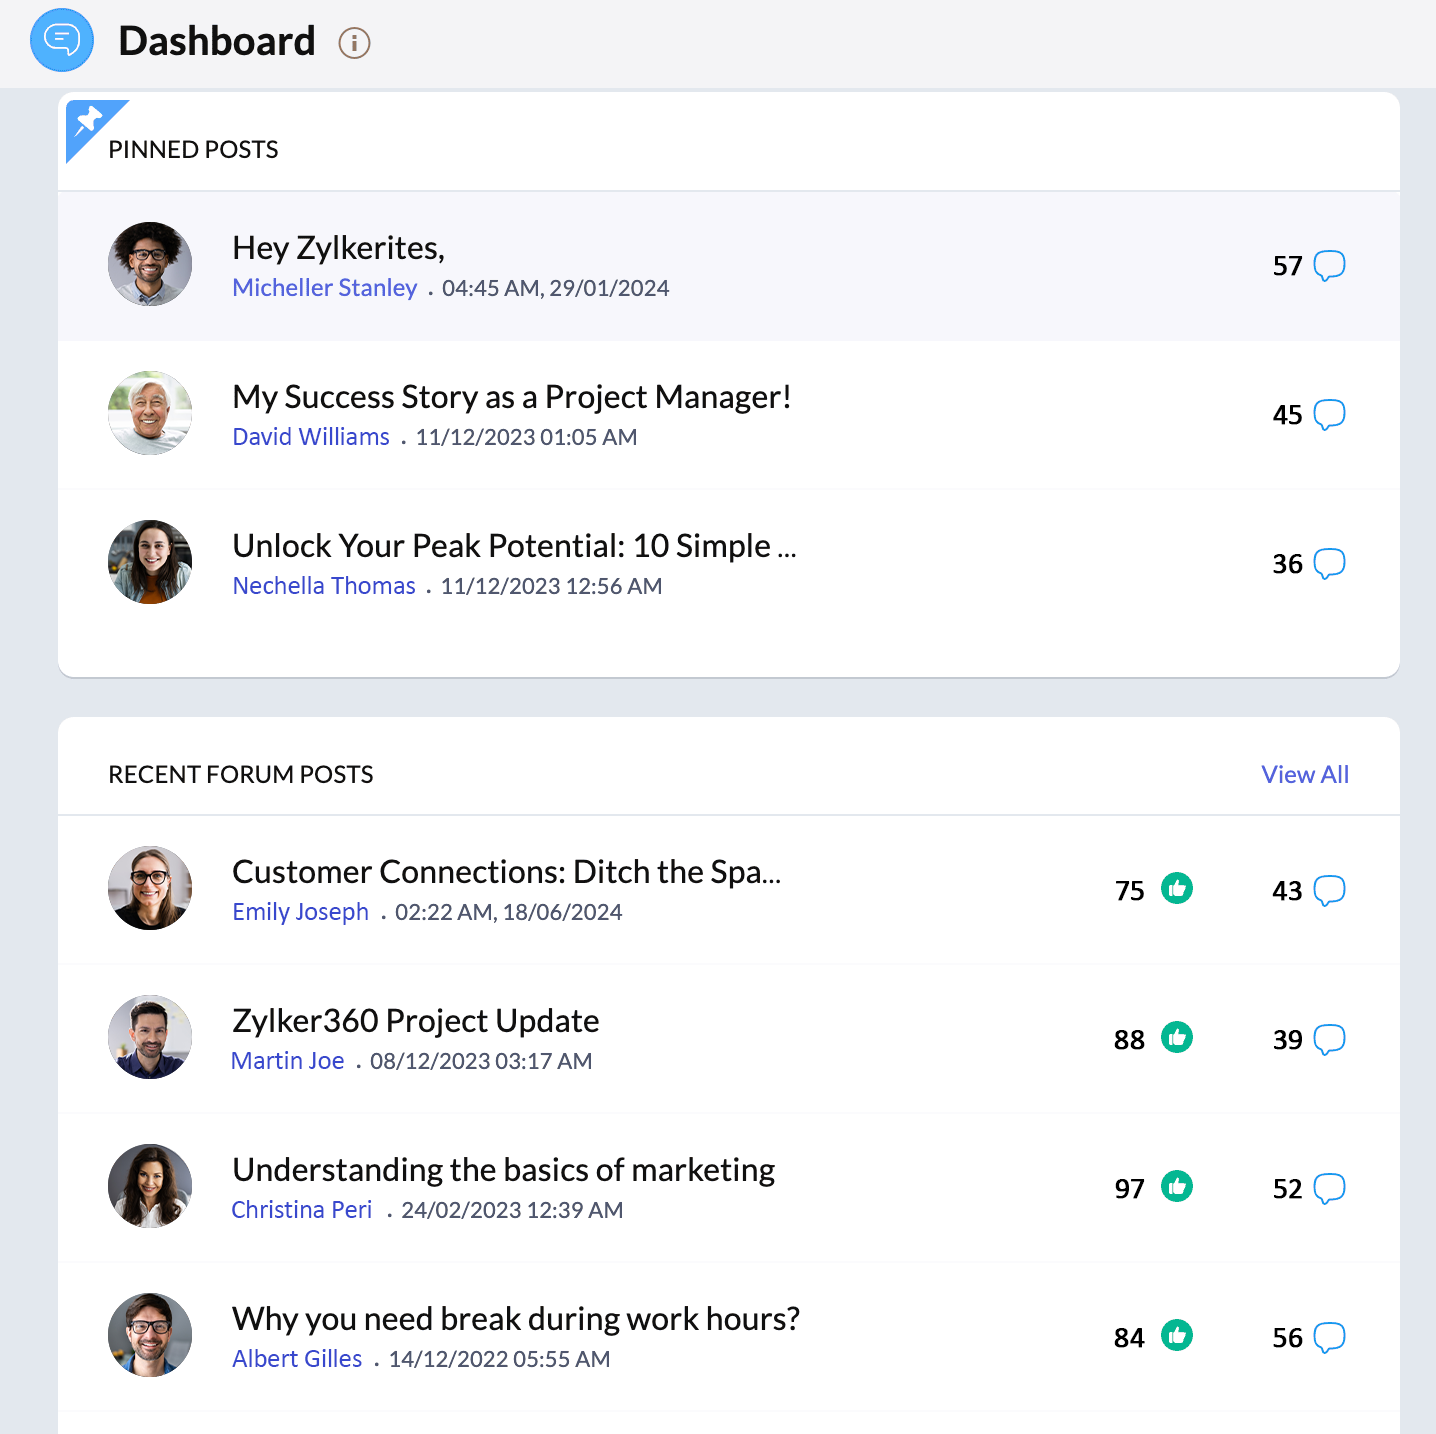Click comment icon for My Success Story post

pos(1328,415)
